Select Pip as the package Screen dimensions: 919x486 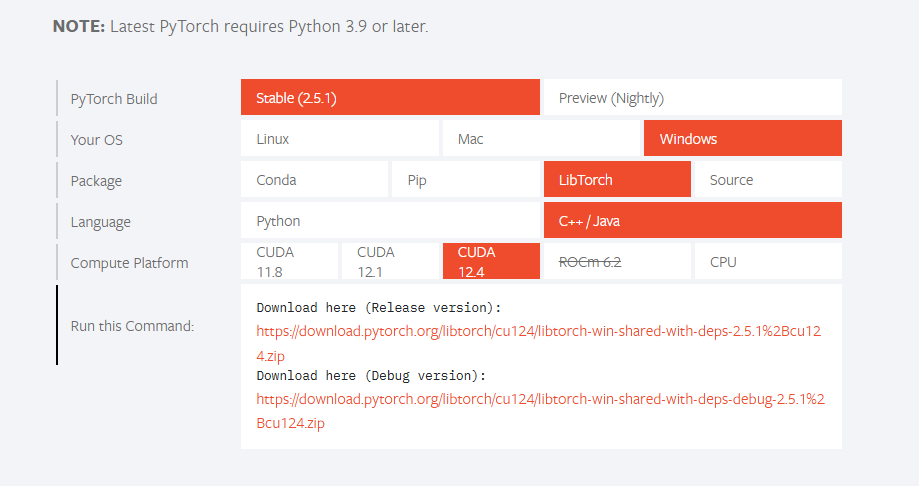point(465,179)
